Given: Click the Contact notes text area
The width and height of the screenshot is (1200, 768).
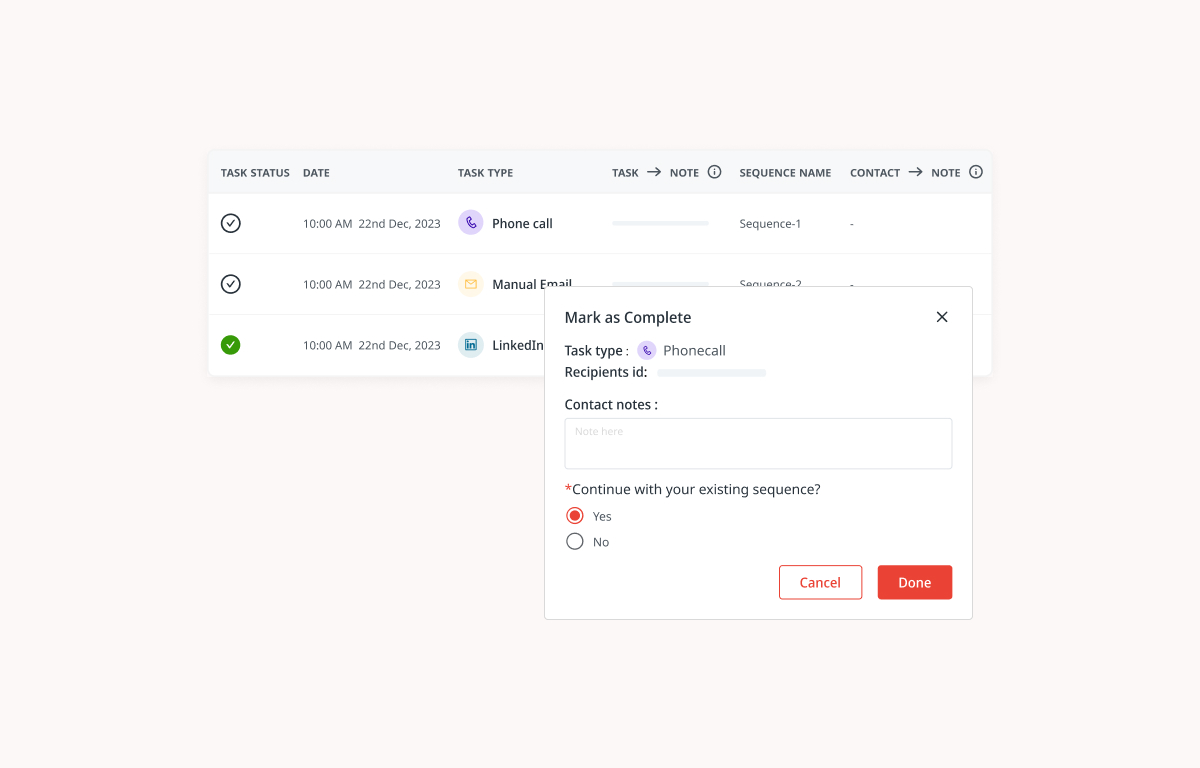Looking at the screenshot, I should tap(757, 442).
